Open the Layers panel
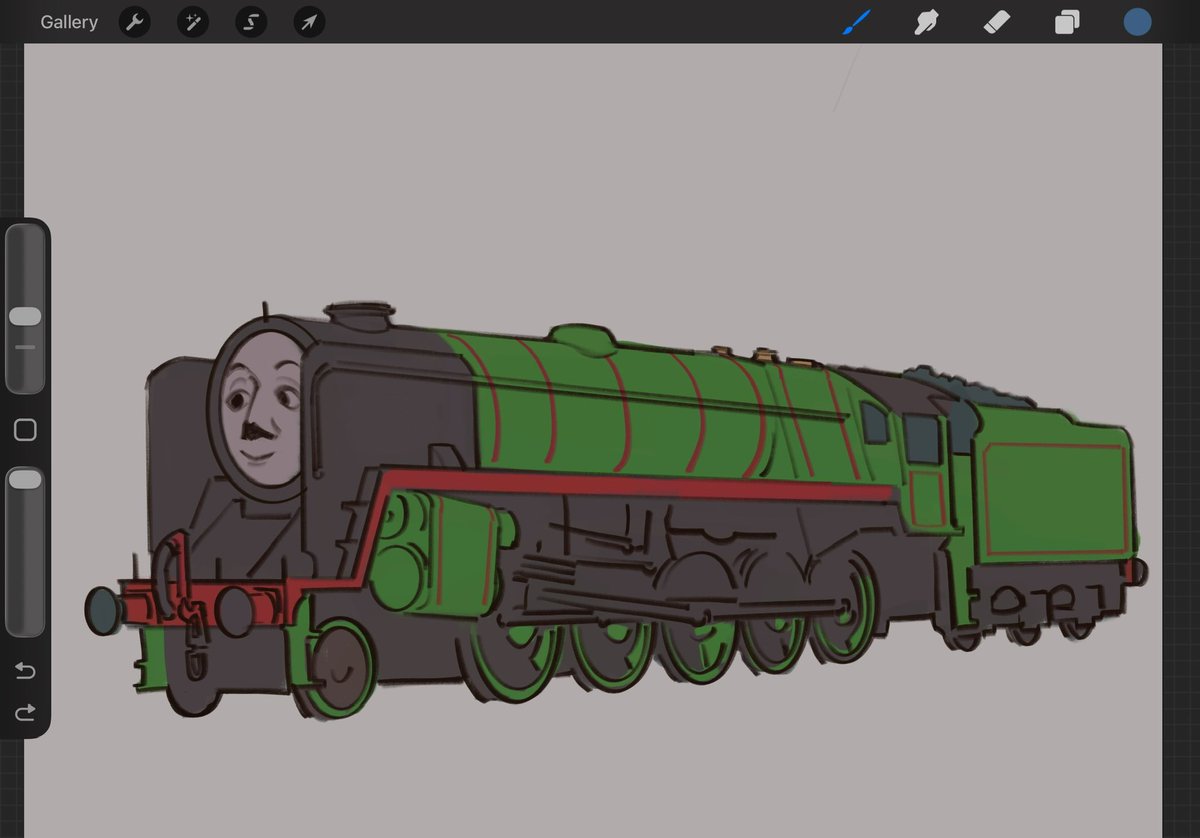 (1066, 21)
